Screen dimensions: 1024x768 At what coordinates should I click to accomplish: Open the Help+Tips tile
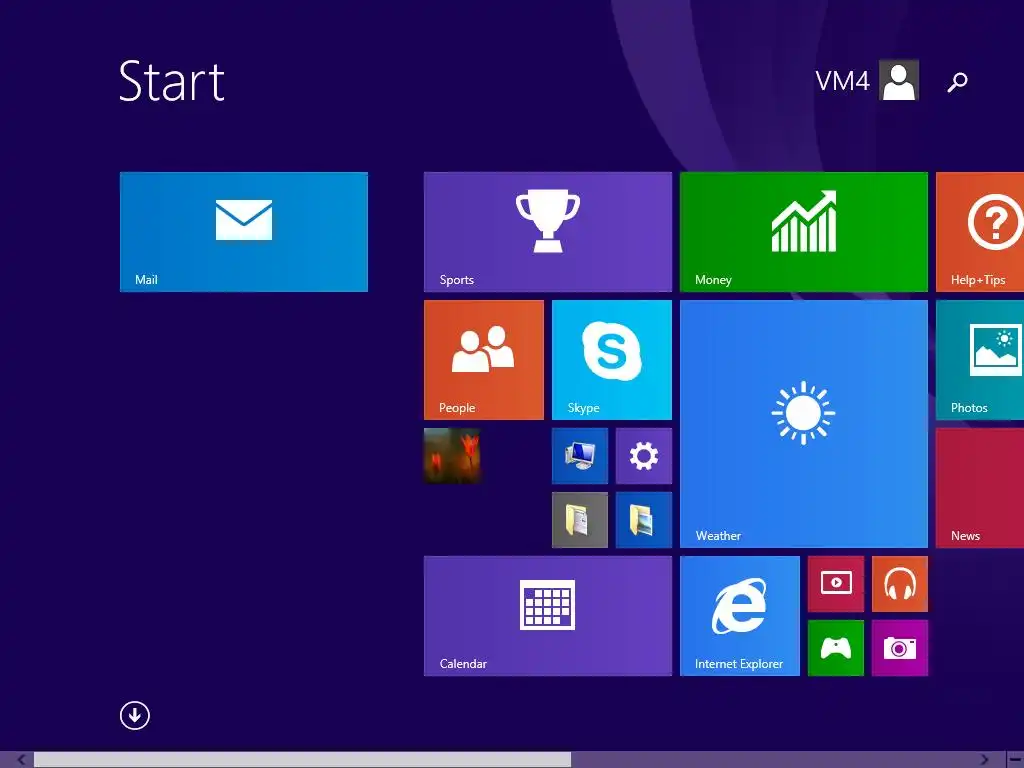[980, 232]
